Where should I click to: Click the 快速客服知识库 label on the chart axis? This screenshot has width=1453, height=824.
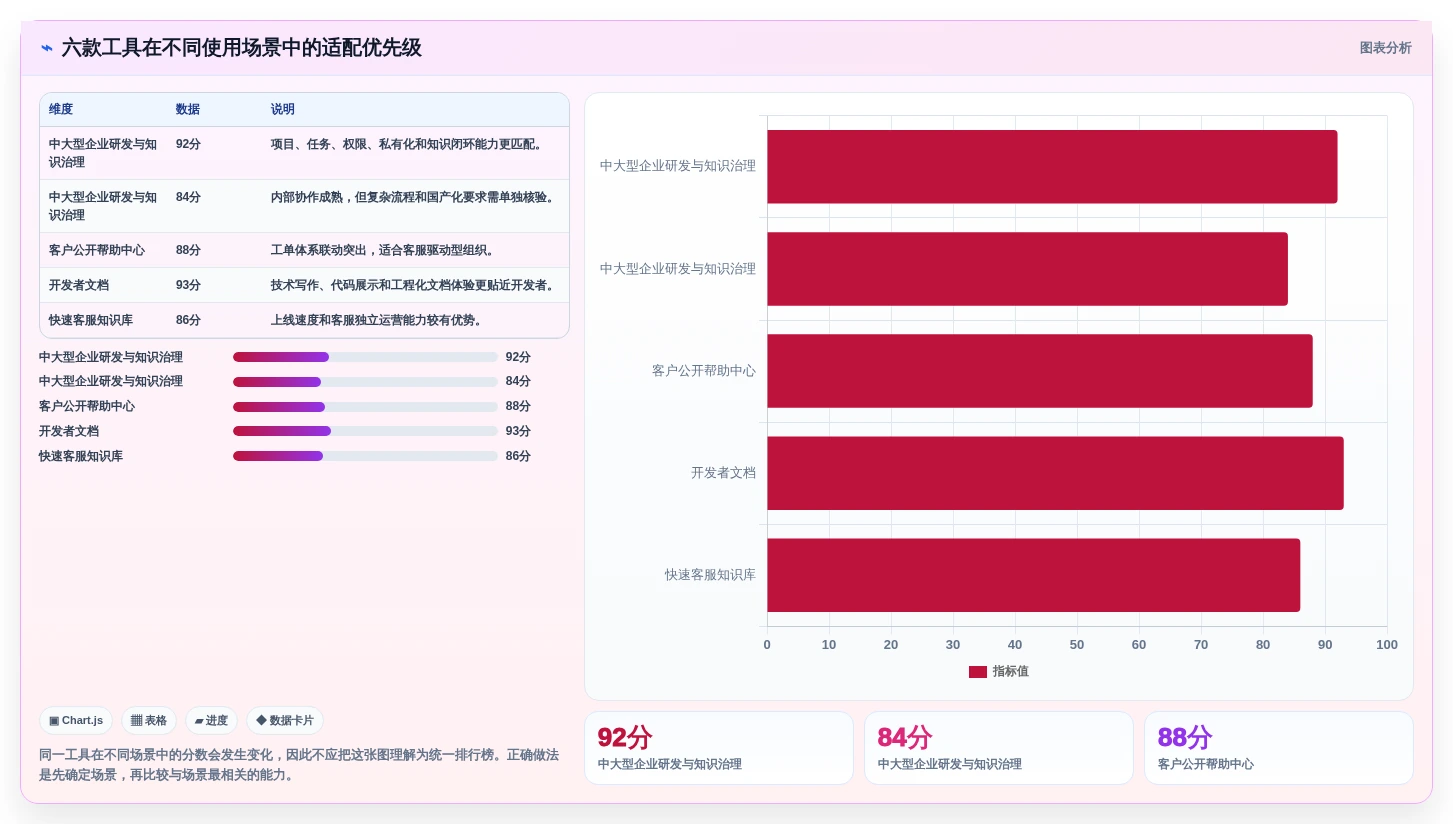[x=710, y=575]
